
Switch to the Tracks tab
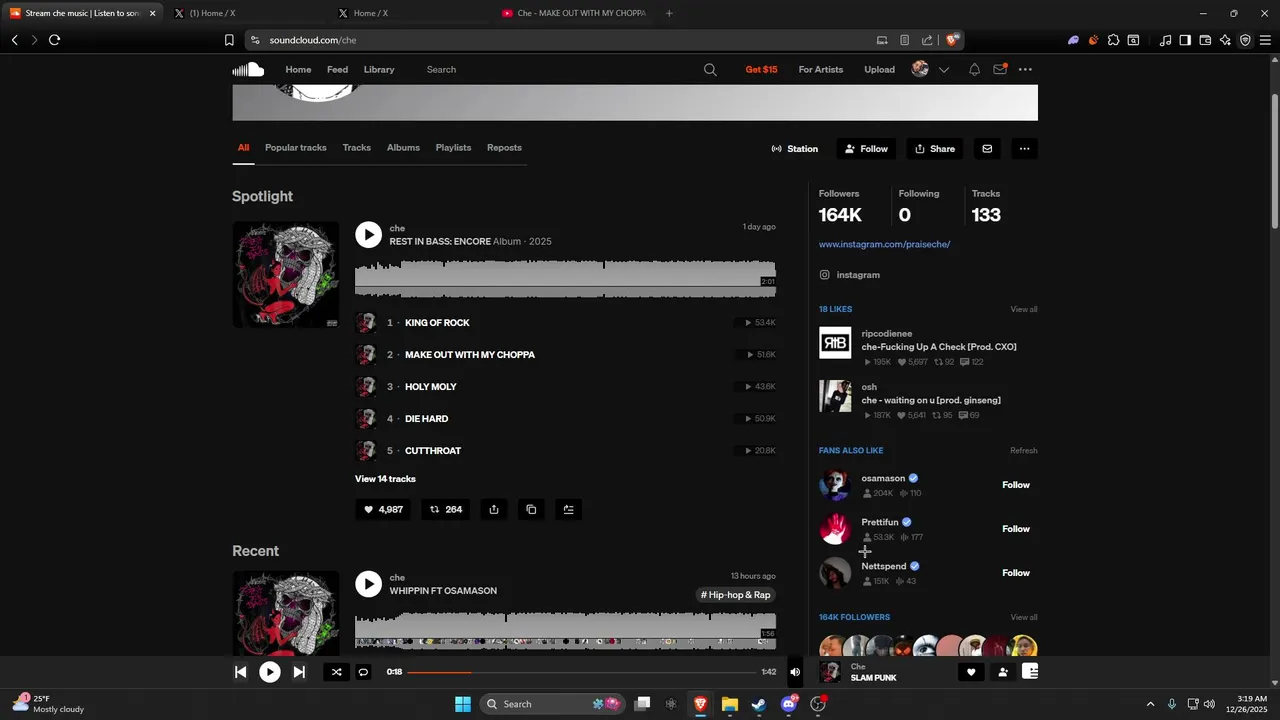click(x=357, y=147)
